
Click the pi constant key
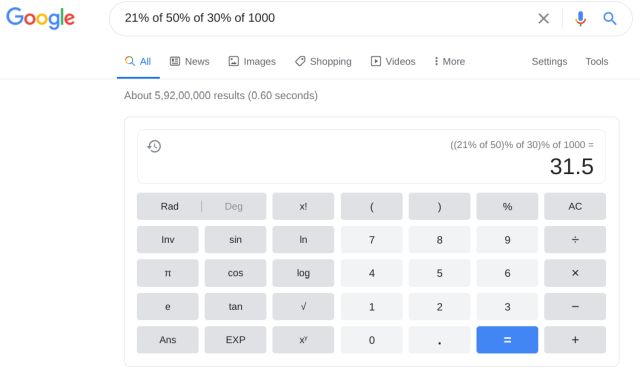click(x=168, y=273)
